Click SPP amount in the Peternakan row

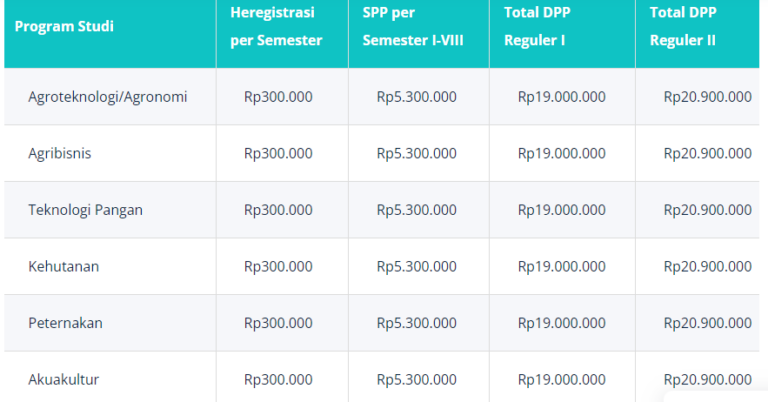pos(417,323)
